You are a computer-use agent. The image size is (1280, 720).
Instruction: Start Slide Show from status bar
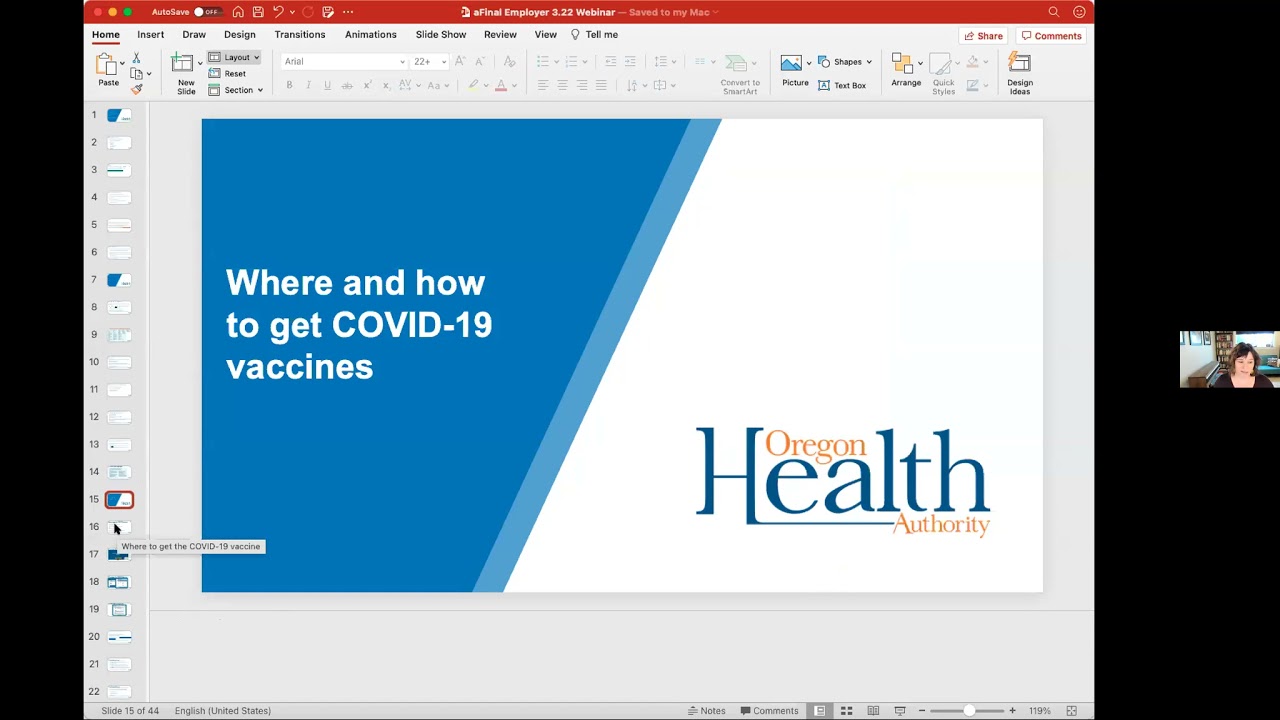tap(900, 711)
